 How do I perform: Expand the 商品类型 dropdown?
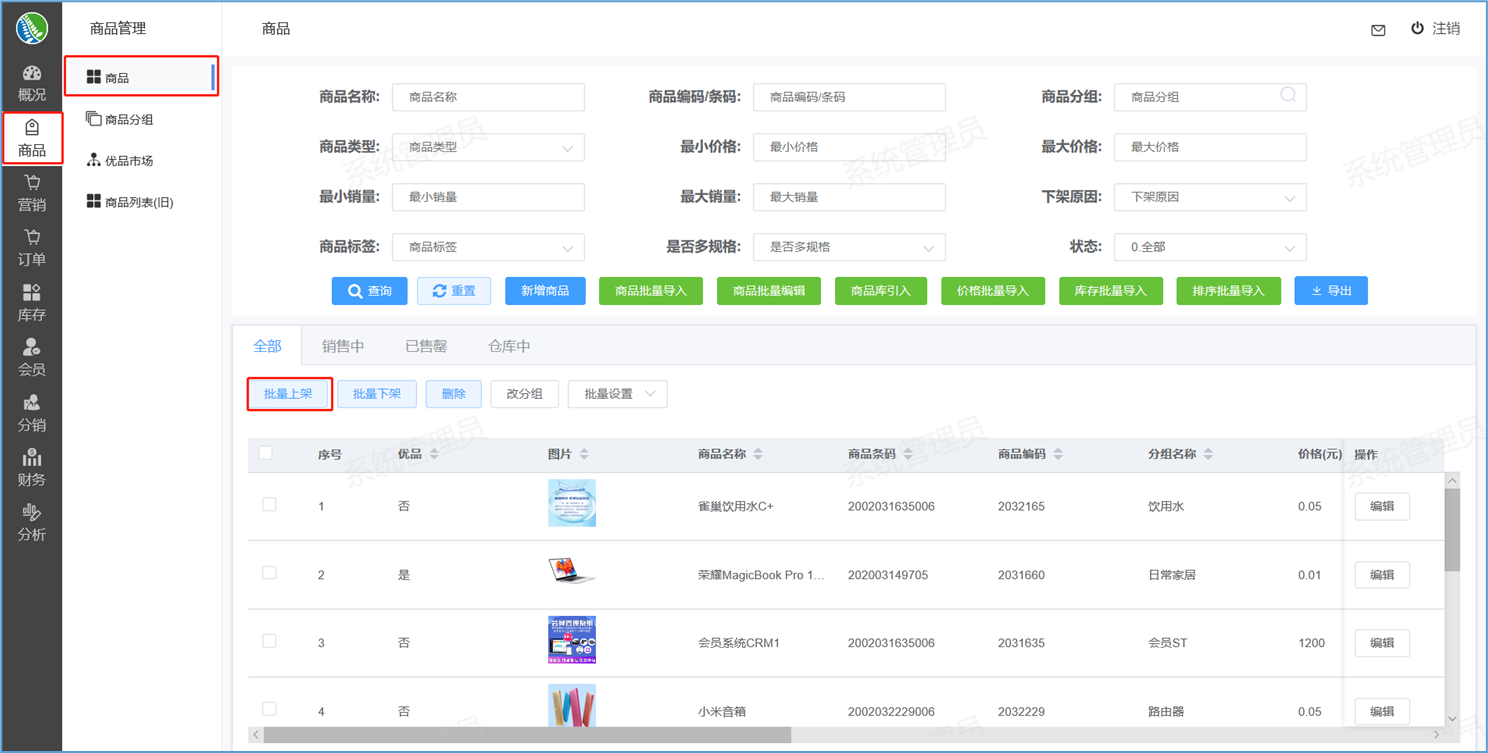click(488, 147)
